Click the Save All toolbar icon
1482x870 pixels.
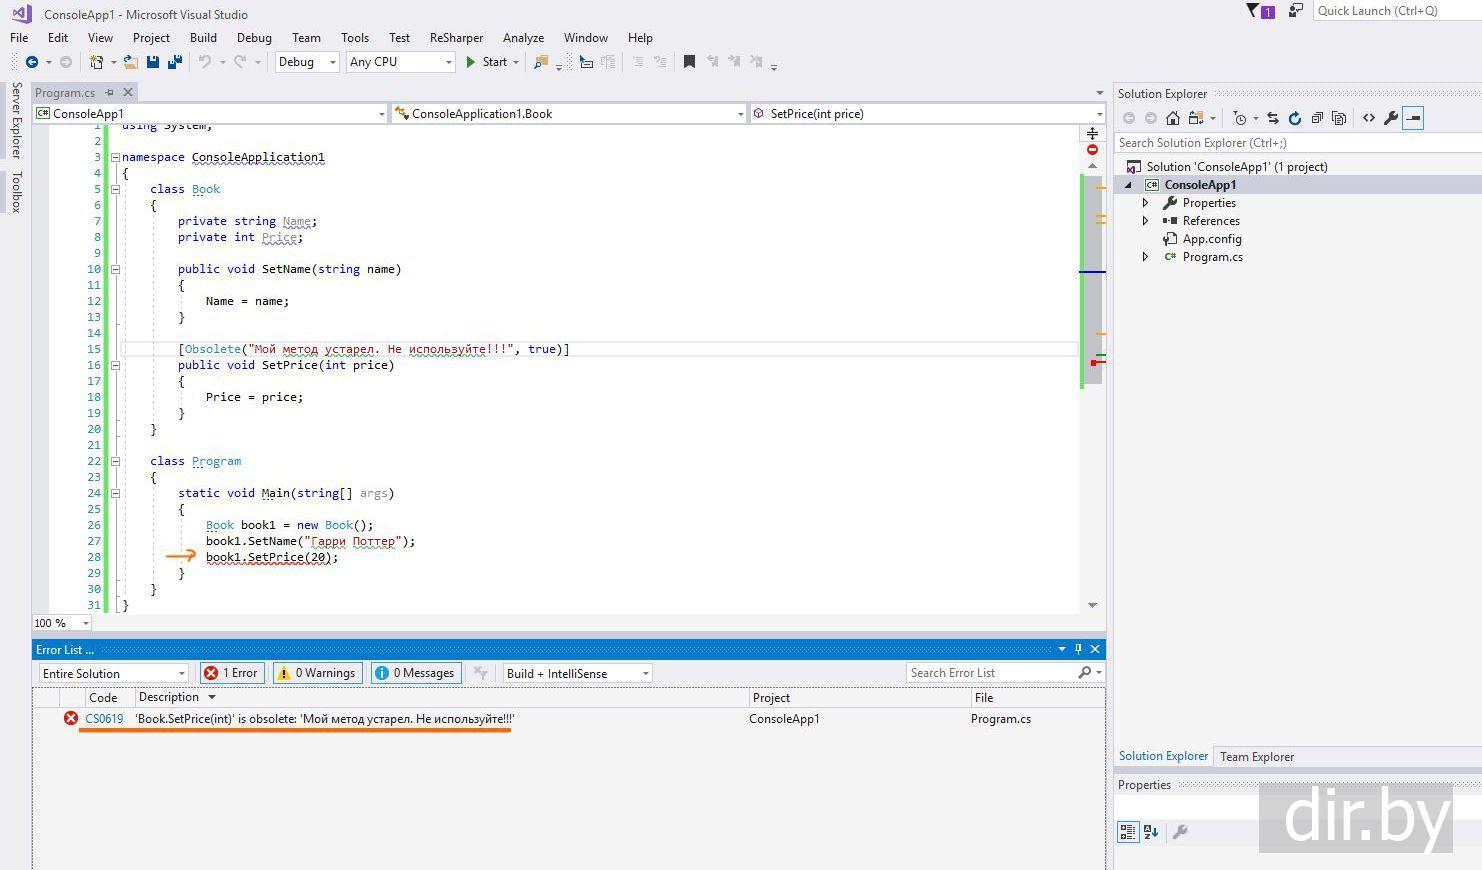[174, 62]
